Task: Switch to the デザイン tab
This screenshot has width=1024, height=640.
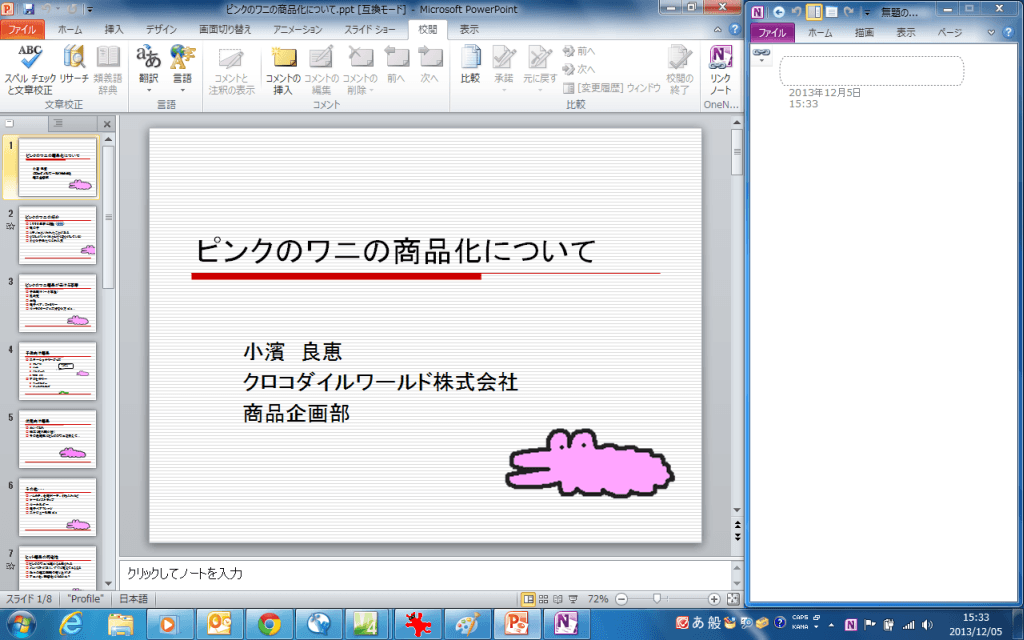Action: pos(161,29)
